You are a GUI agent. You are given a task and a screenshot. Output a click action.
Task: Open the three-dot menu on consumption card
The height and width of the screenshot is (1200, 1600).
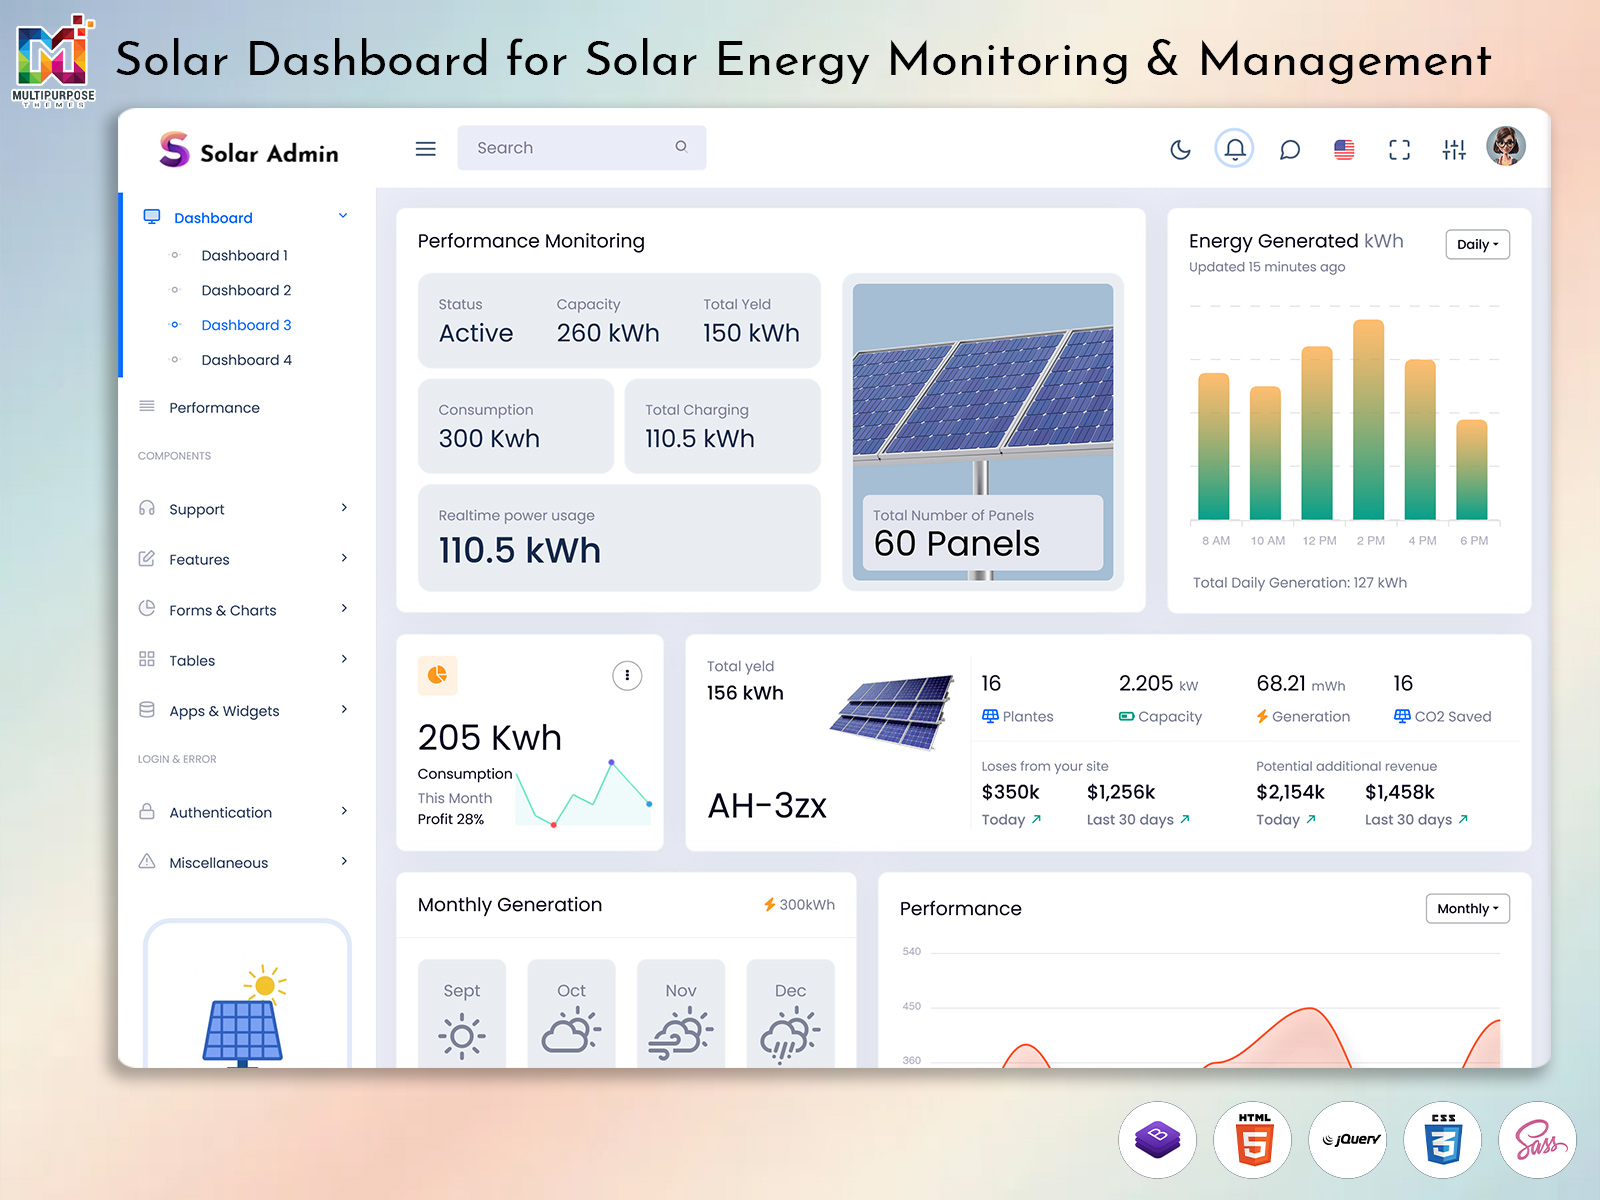tap(627, 676)
